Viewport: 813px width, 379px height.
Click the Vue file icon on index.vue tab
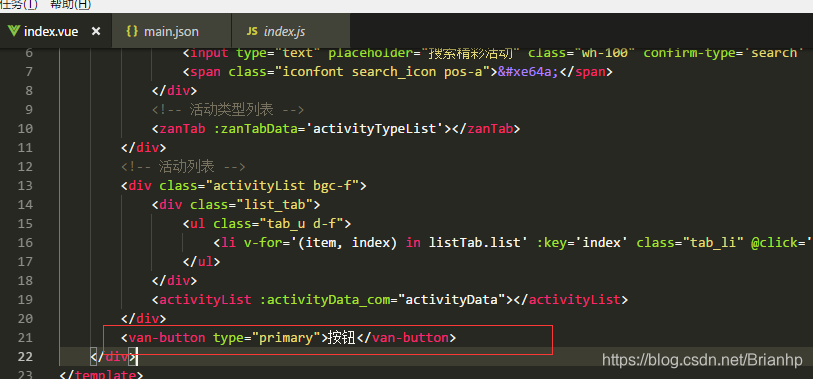point(14,31)
